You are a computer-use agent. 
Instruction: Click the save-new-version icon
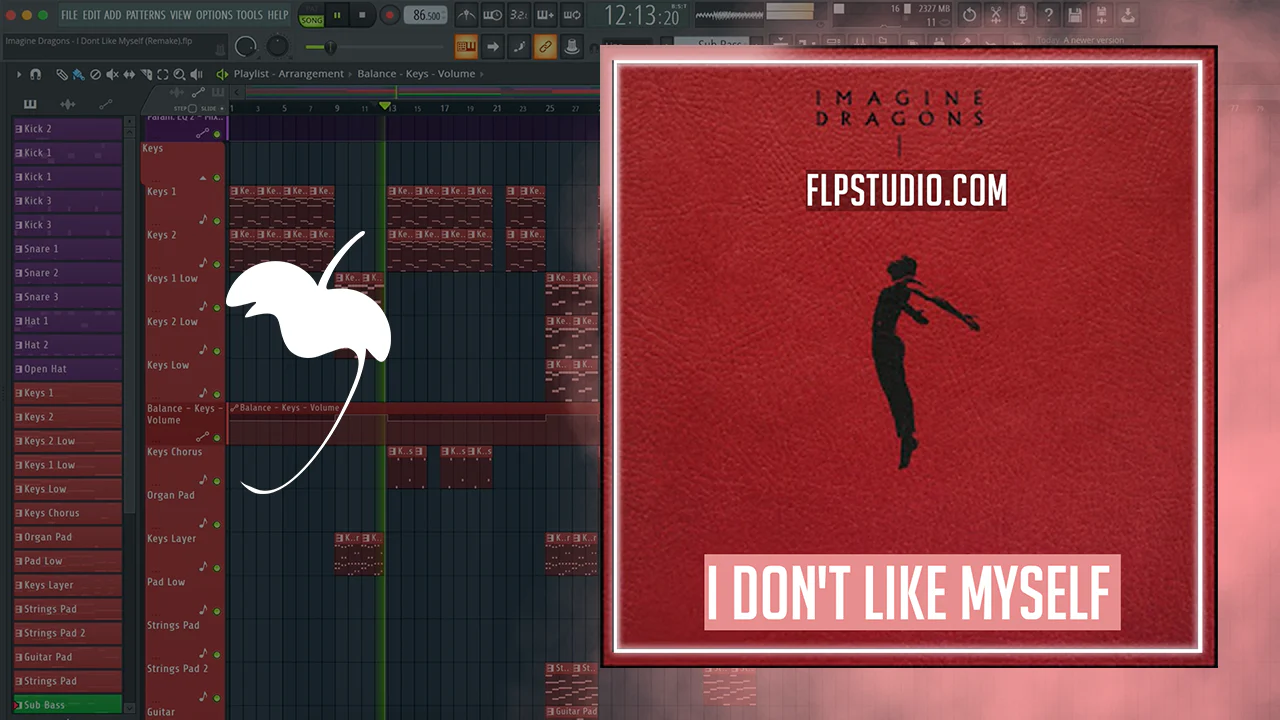click(x=1101, y=15)
